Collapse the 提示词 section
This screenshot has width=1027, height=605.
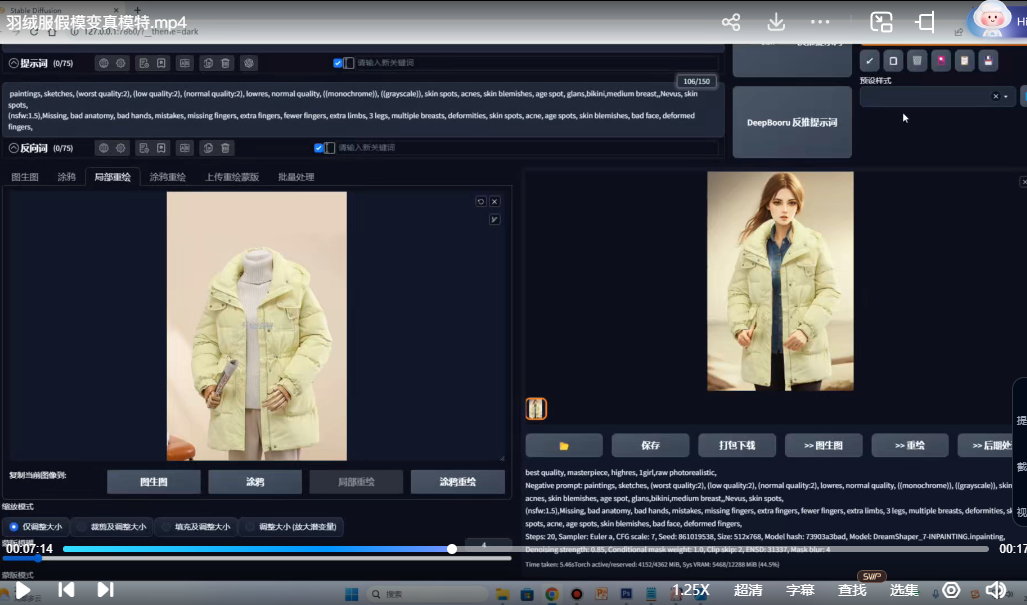[x=14, y=63]
